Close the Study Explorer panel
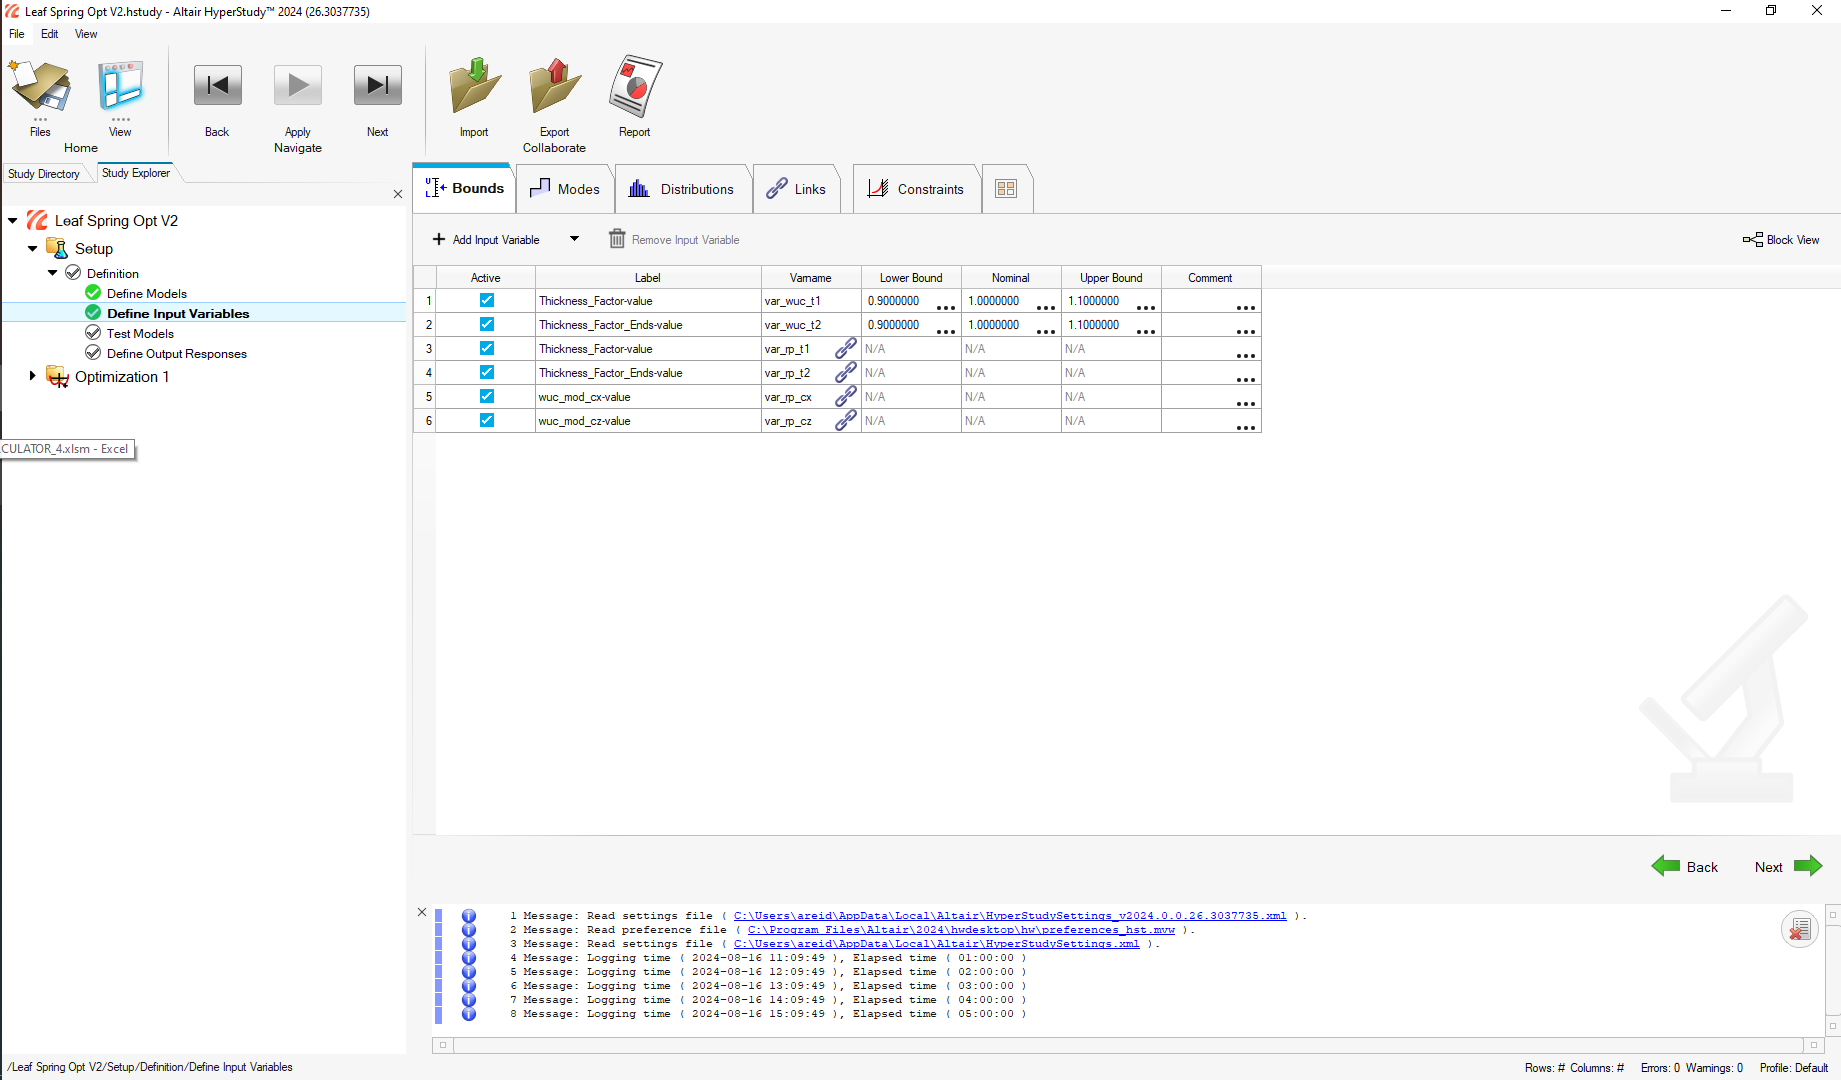 398,194
